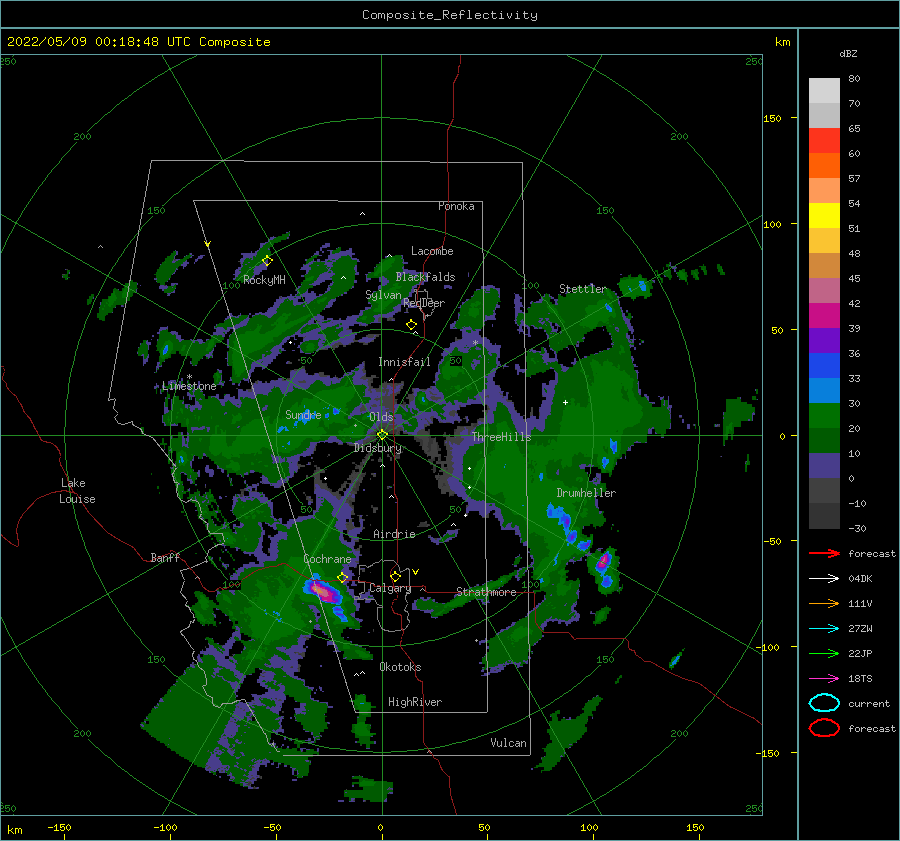Screen dimensions: 900x841
Task: Click the Blackfalds city label
Action: [425, 277]
